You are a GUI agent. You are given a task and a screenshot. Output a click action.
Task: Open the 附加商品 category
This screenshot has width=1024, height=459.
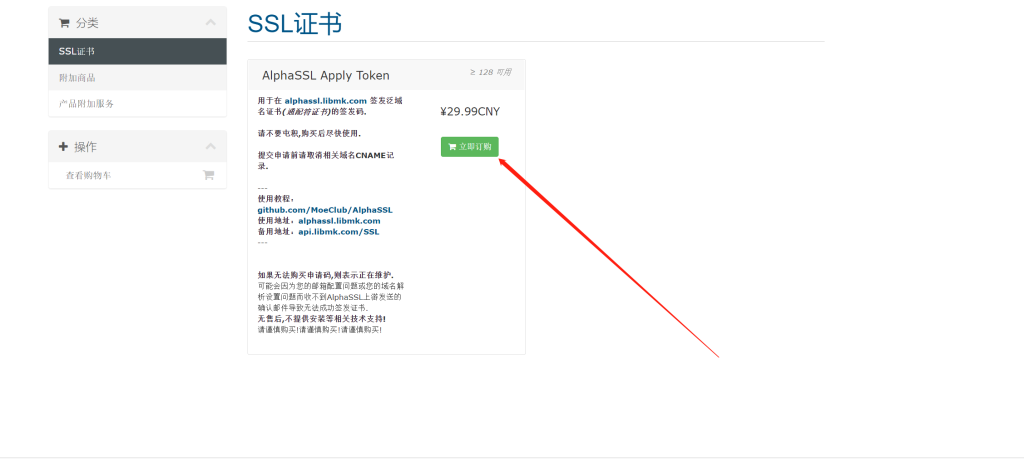[137, 77]
